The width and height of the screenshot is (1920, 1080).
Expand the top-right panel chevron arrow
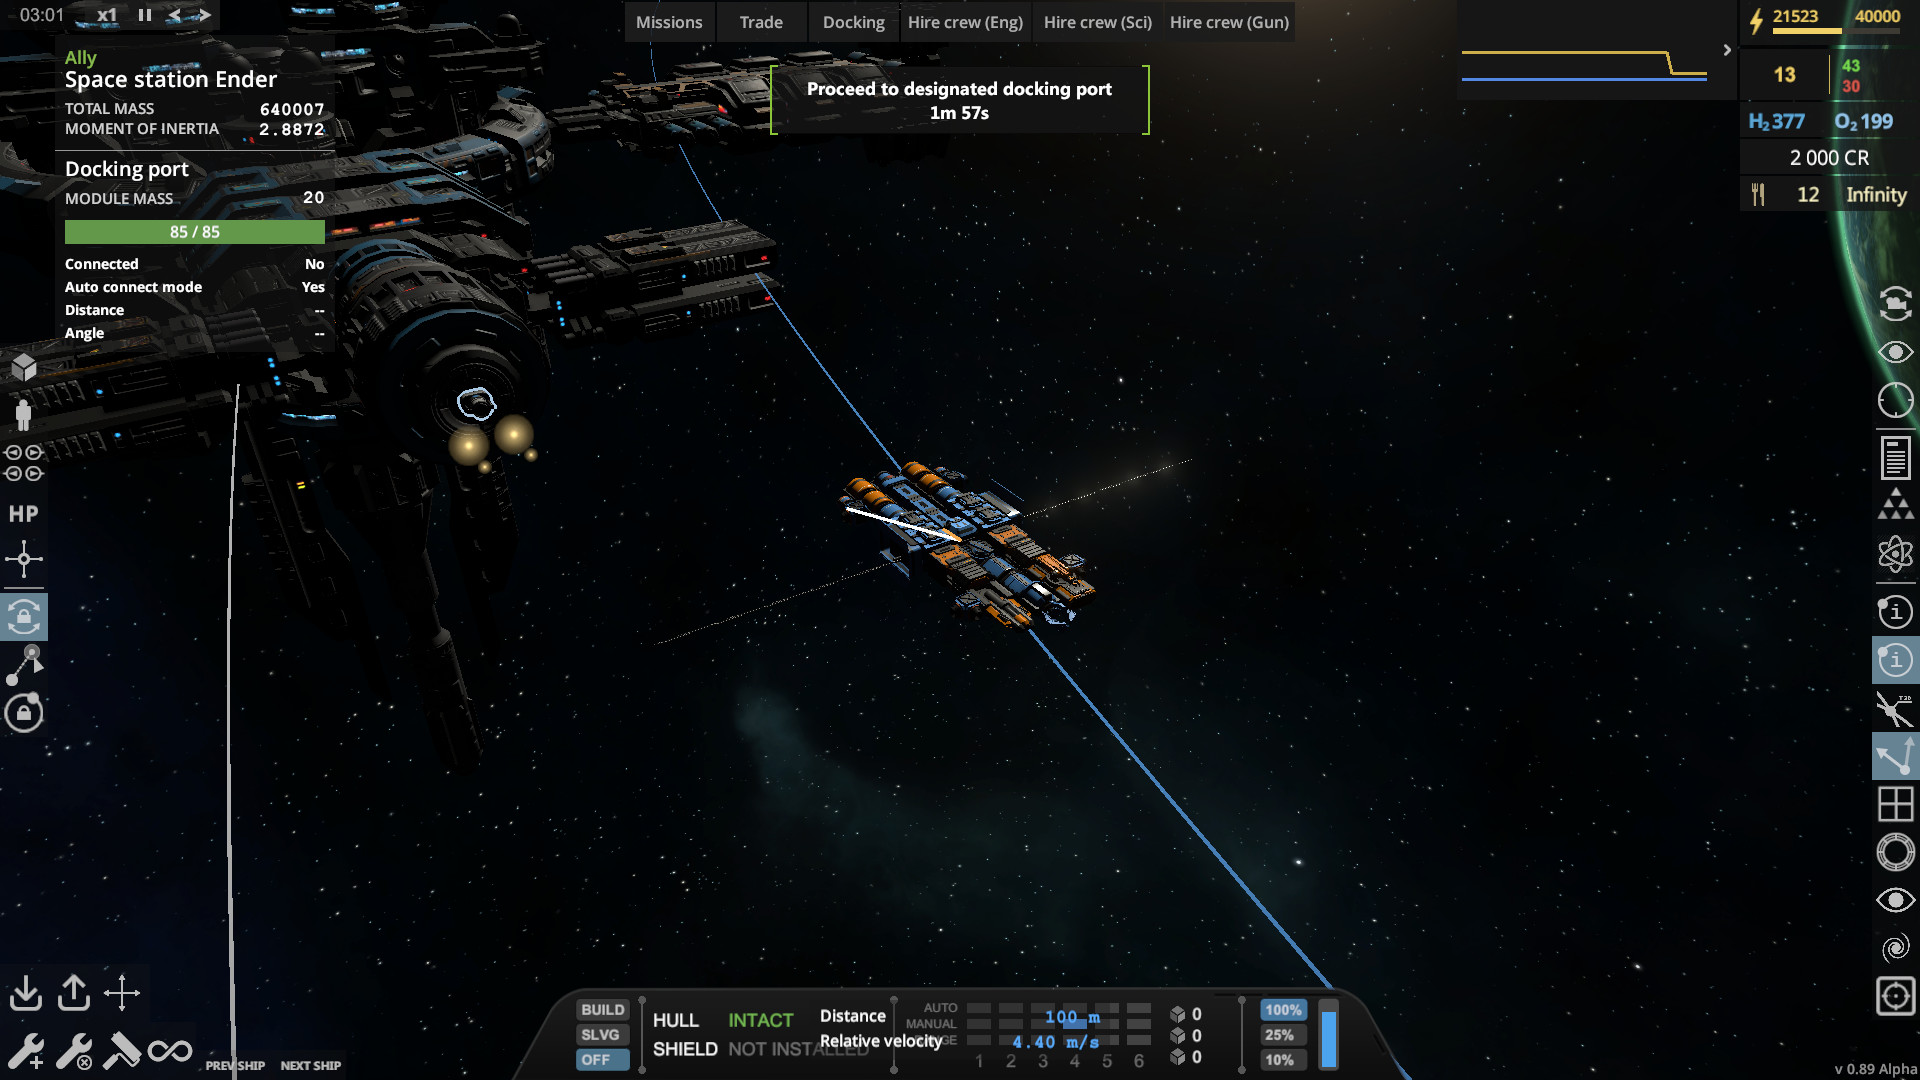(x=1725, y=49)
